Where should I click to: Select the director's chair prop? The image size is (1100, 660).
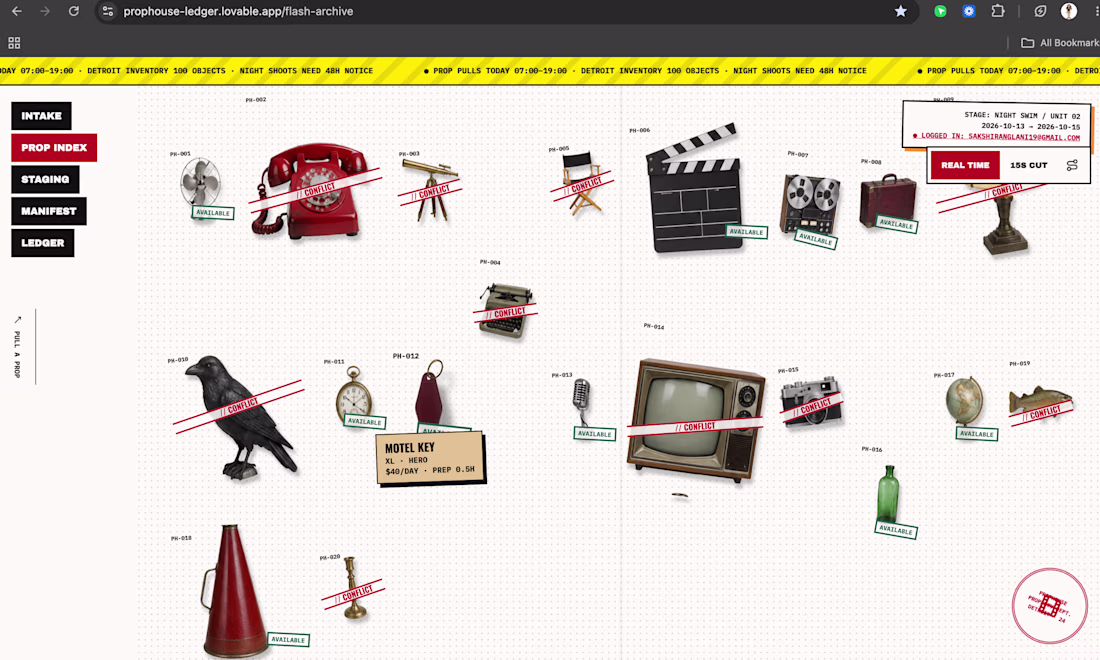[582, 182]
